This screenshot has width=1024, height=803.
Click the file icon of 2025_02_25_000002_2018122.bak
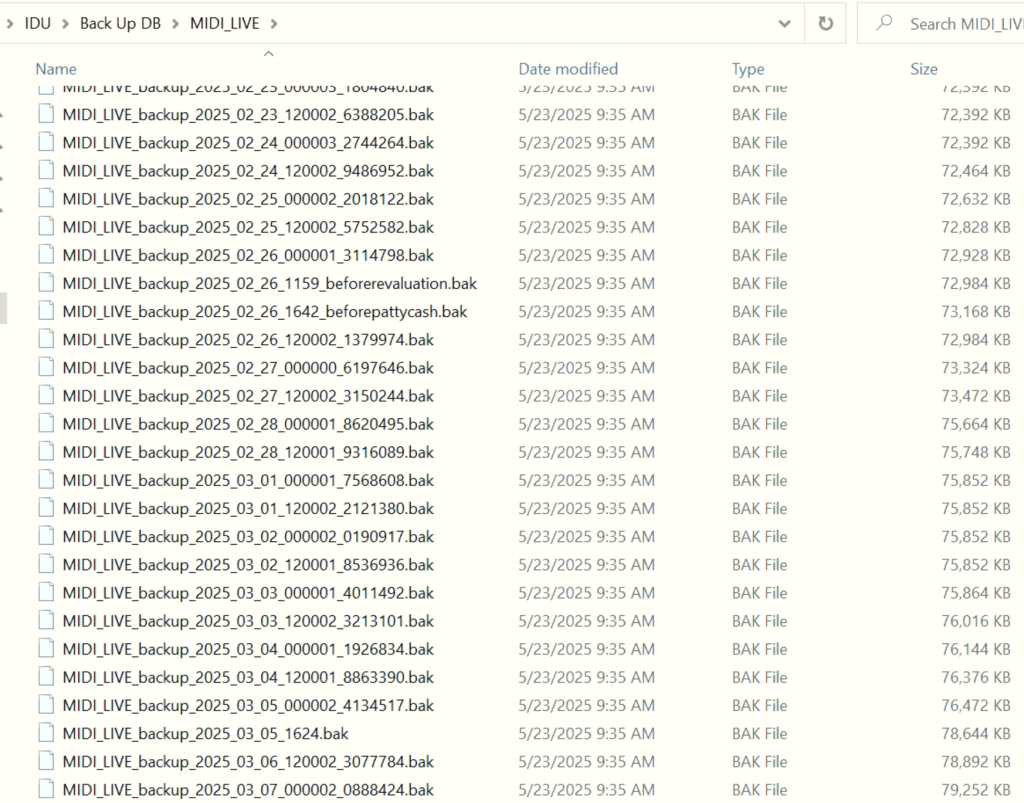[x=46, y=198]
